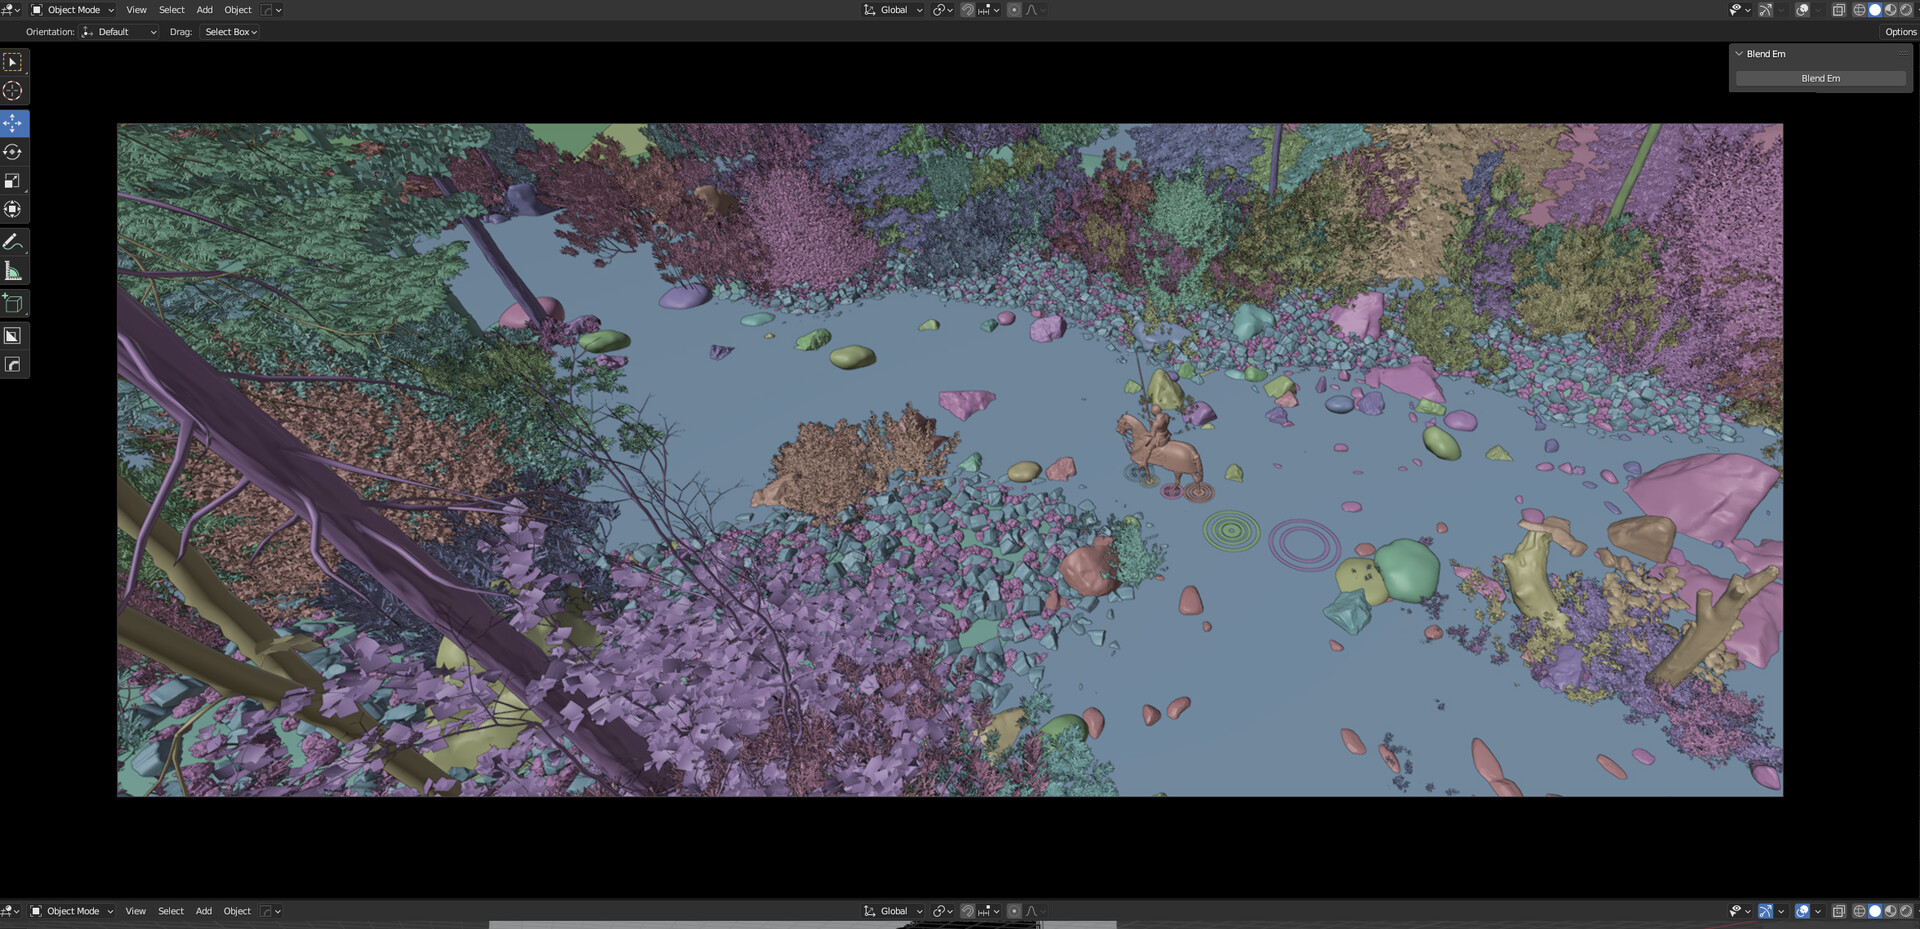Open editor type menu in bottom viewport header

[x=11, y=911]
